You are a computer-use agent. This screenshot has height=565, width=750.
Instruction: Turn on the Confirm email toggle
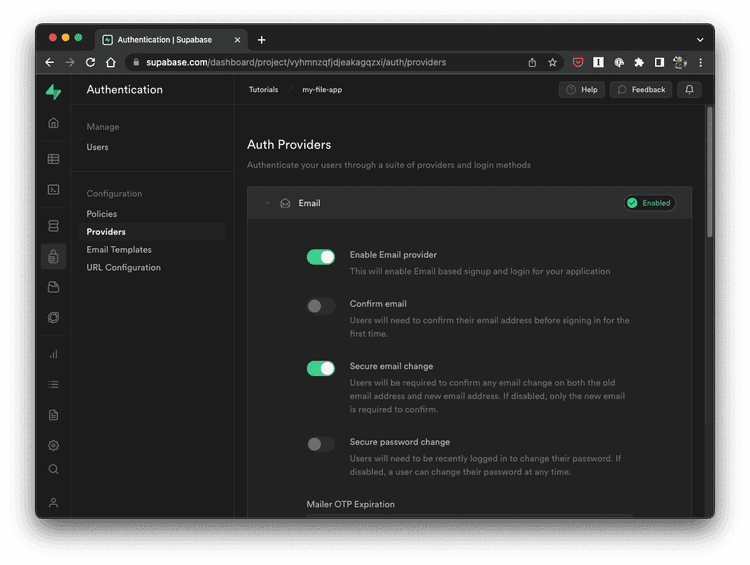[320, 306]
